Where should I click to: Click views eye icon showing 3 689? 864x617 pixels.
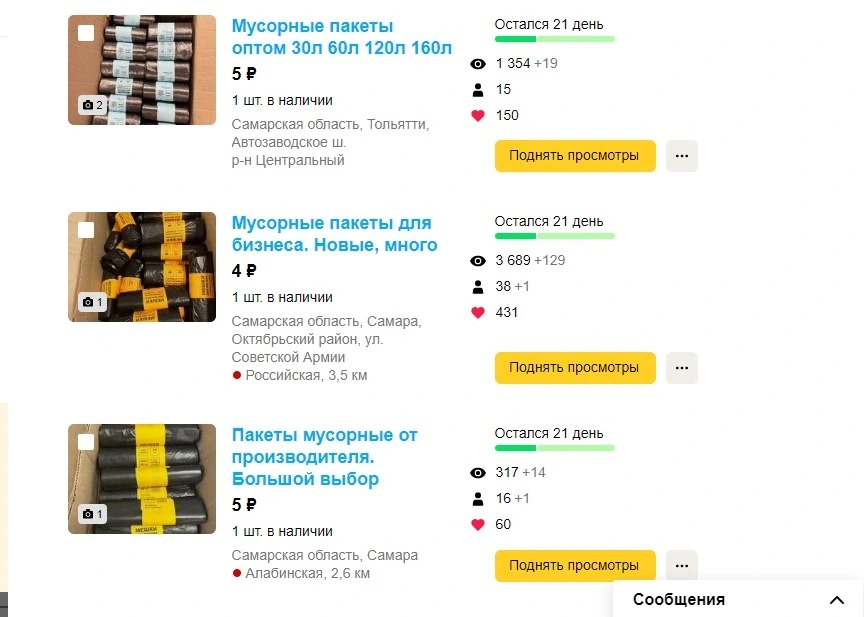coord(478,261)
